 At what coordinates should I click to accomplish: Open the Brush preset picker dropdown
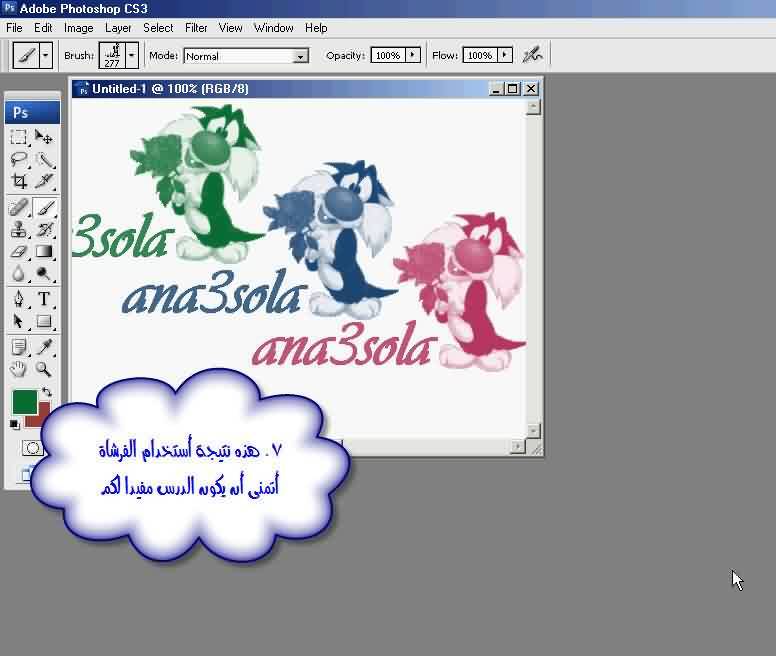[x=132, y=55]
